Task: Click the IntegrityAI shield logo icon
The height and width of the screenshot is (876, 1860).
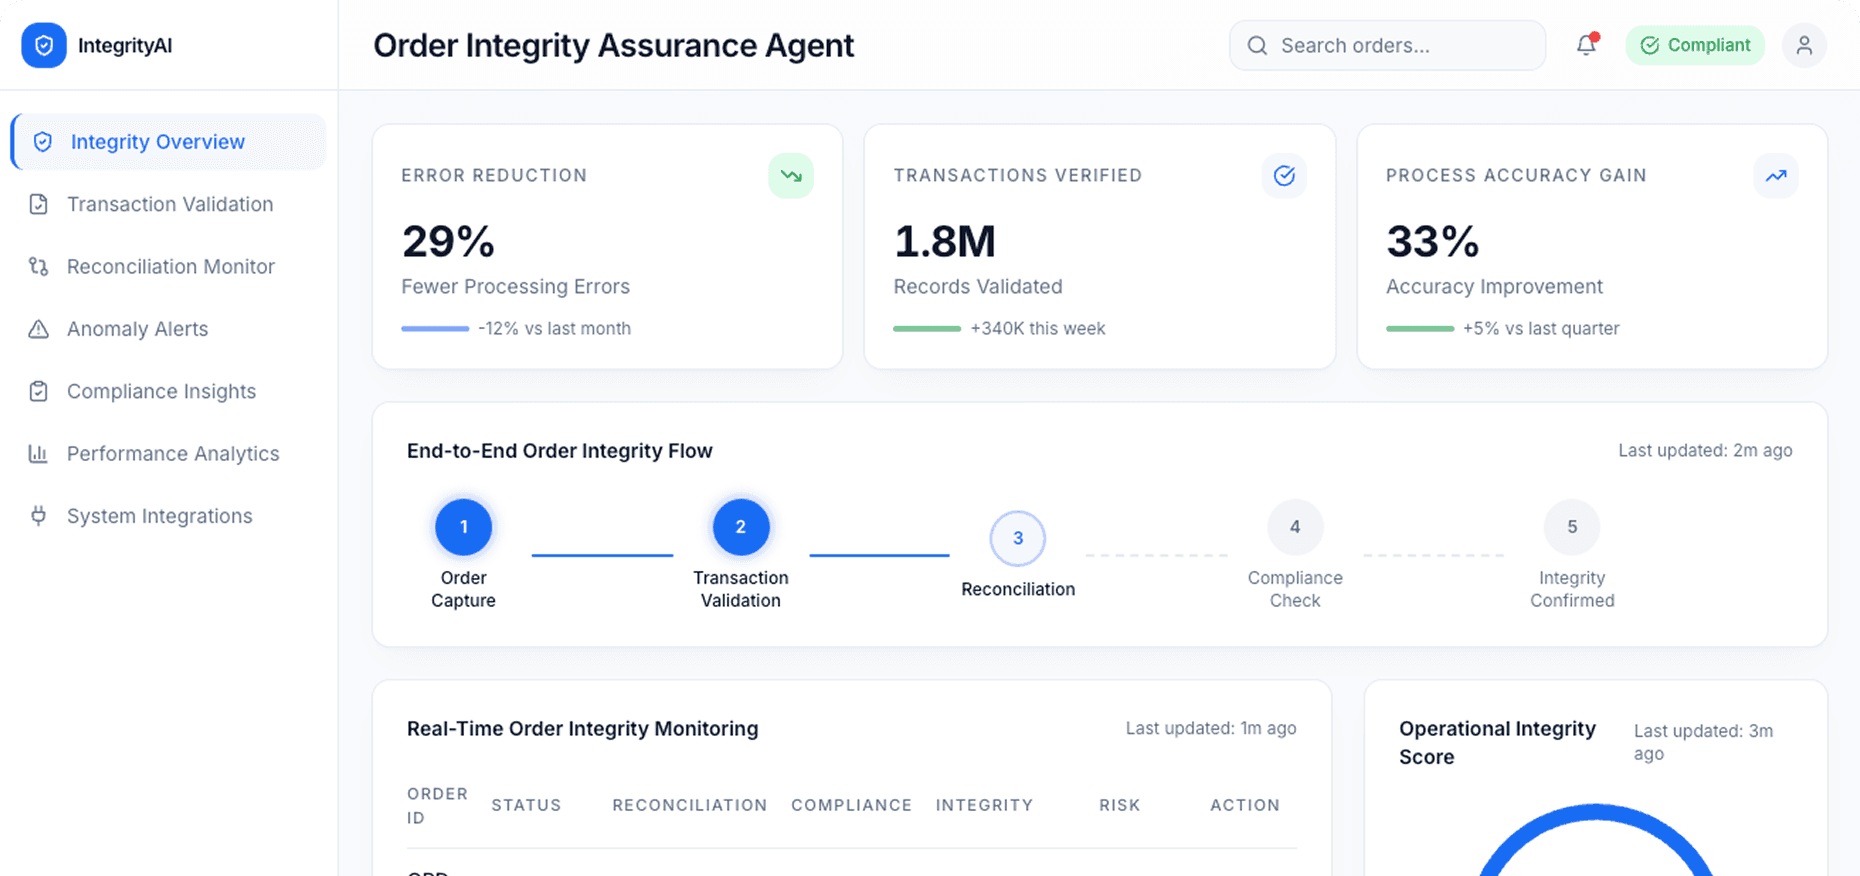Action: coord(44,45)
